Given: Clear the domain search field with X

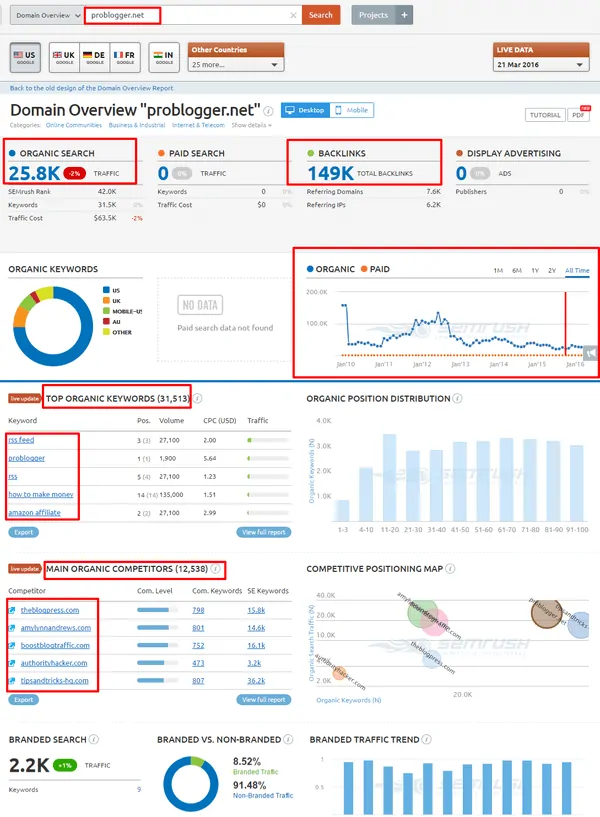Looking at the screenshot, I should pos(293,15).
